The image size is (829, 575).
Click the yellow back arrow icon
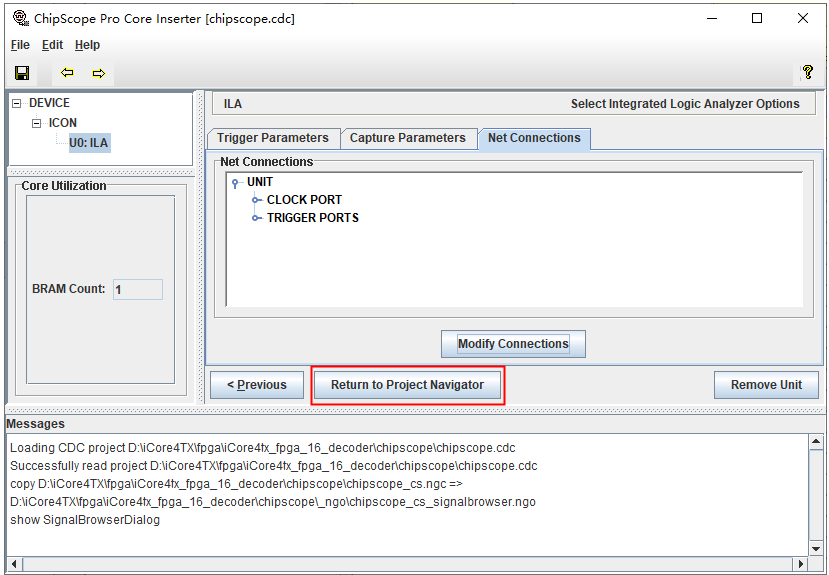pyautogui.click(x=67, y=73)
